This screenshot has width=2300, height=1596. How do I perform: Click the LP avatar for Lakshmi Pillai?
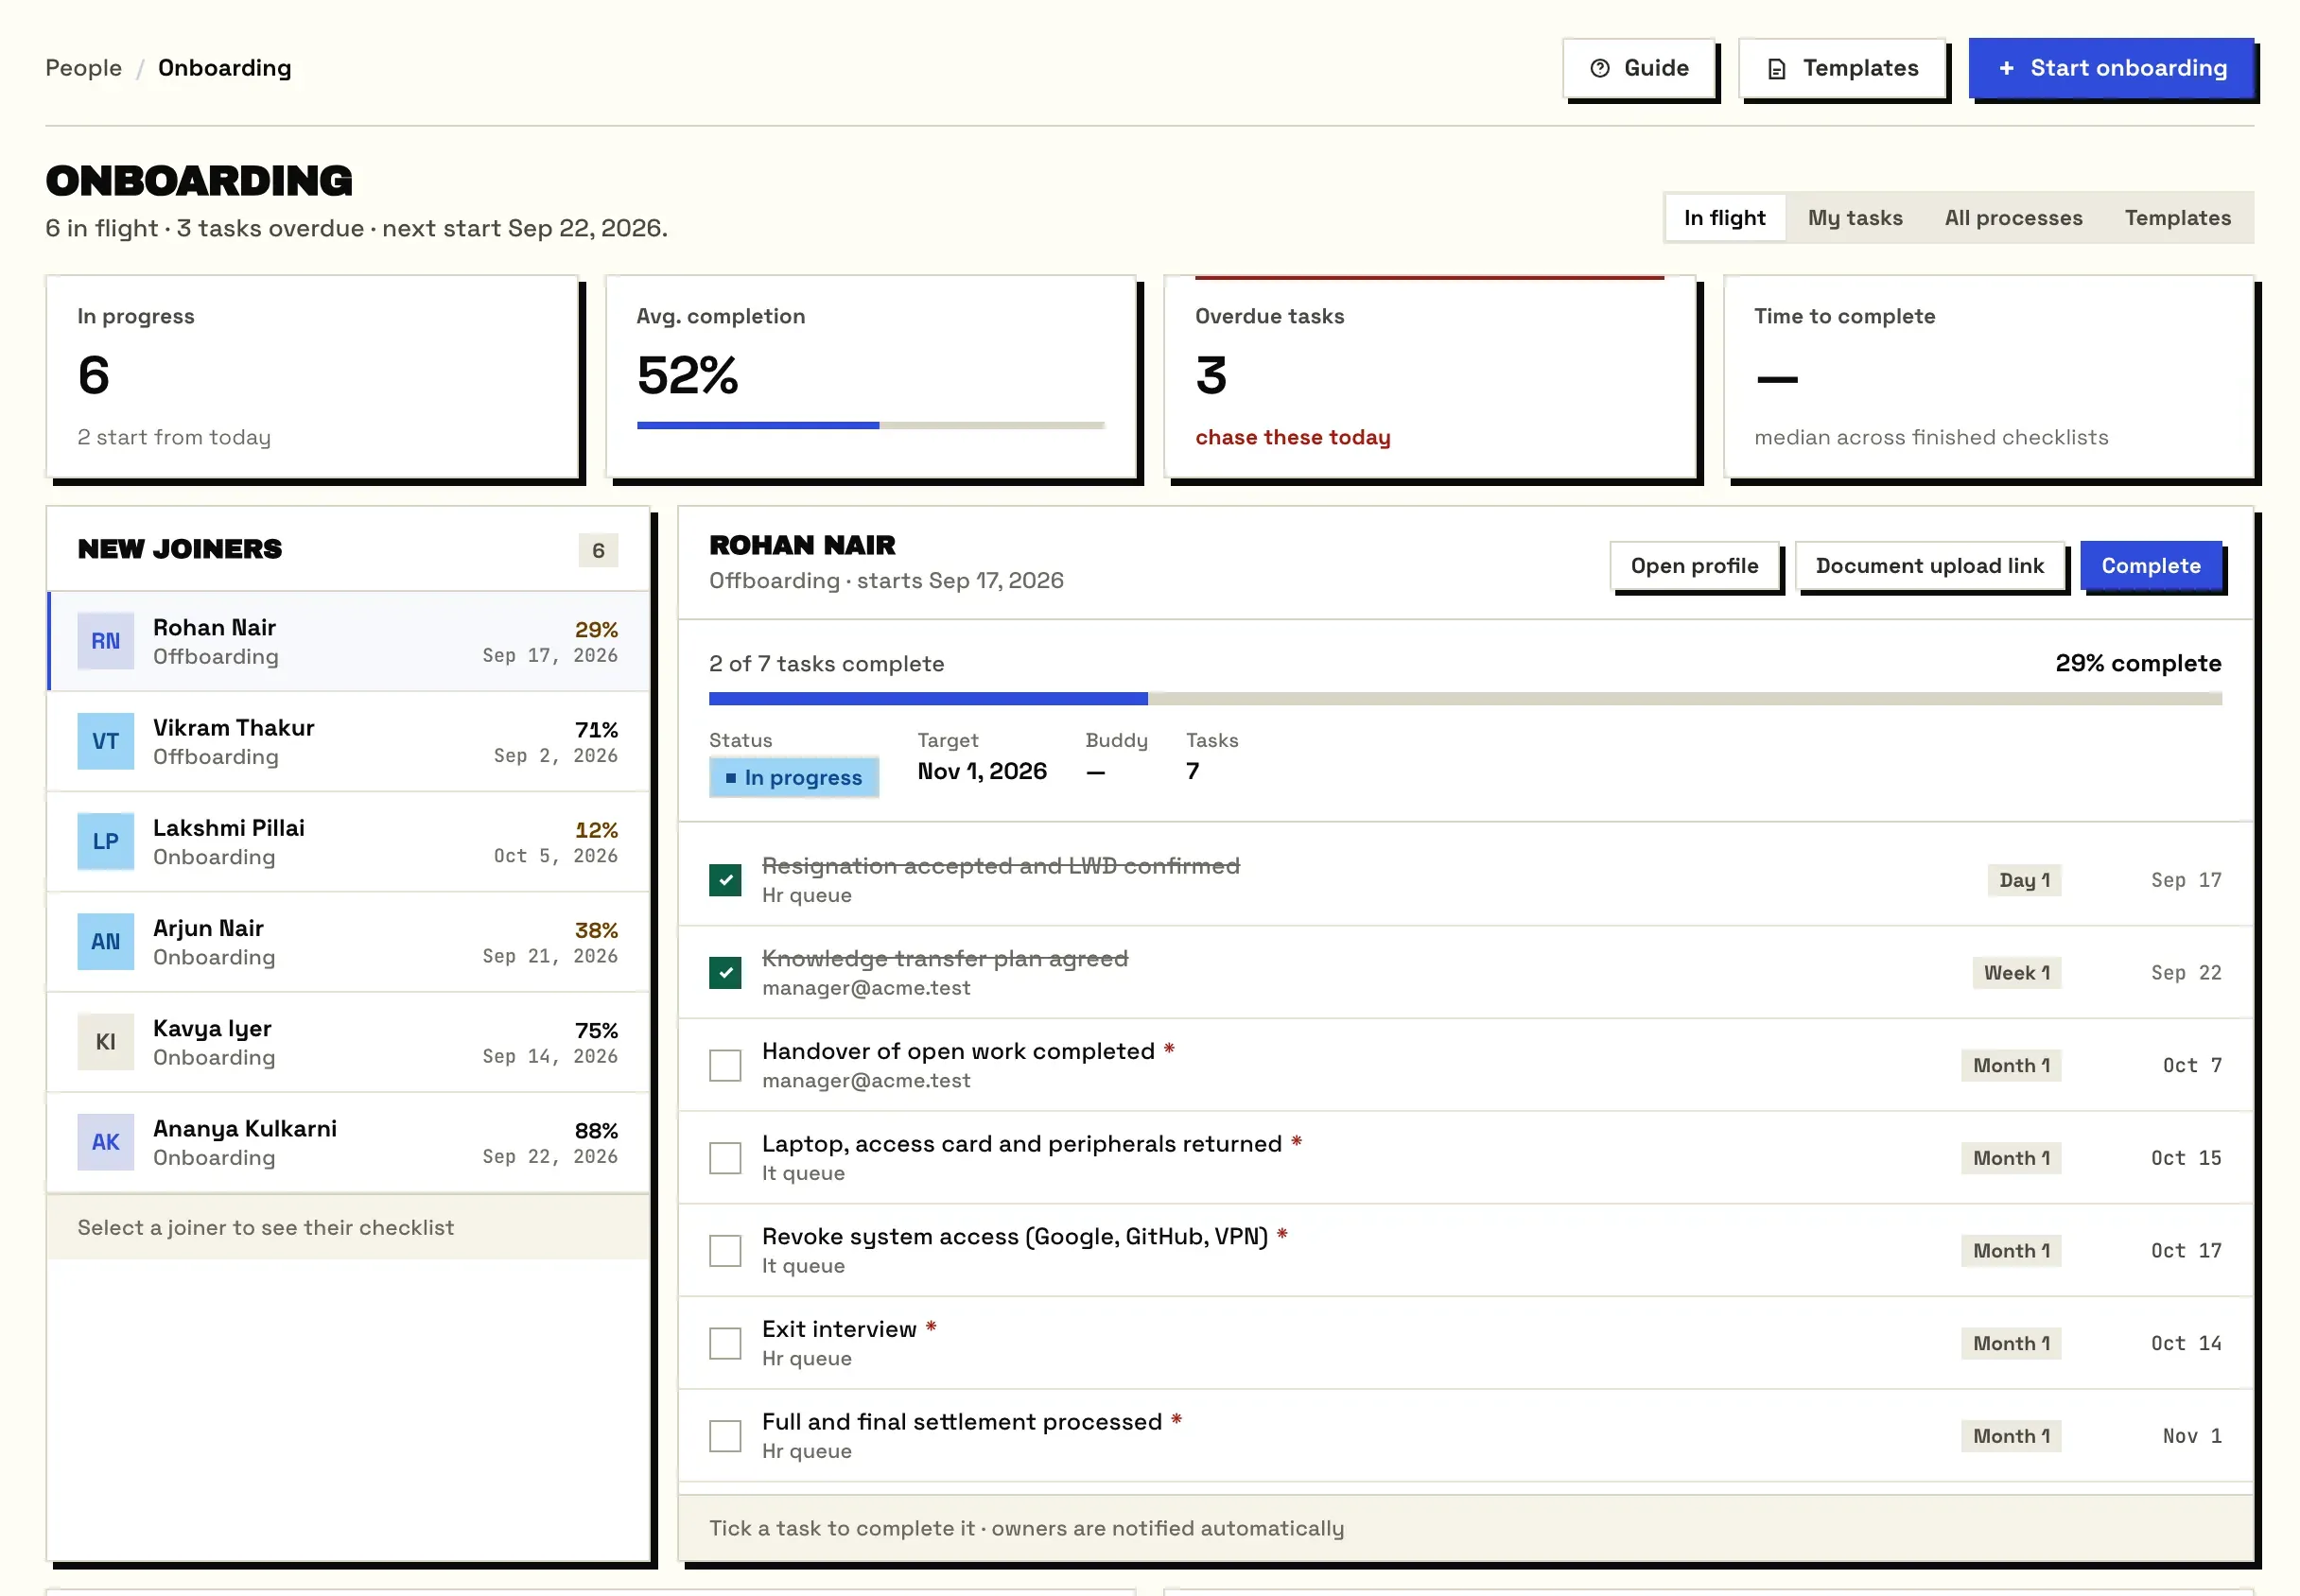click(x=106, y=841)
